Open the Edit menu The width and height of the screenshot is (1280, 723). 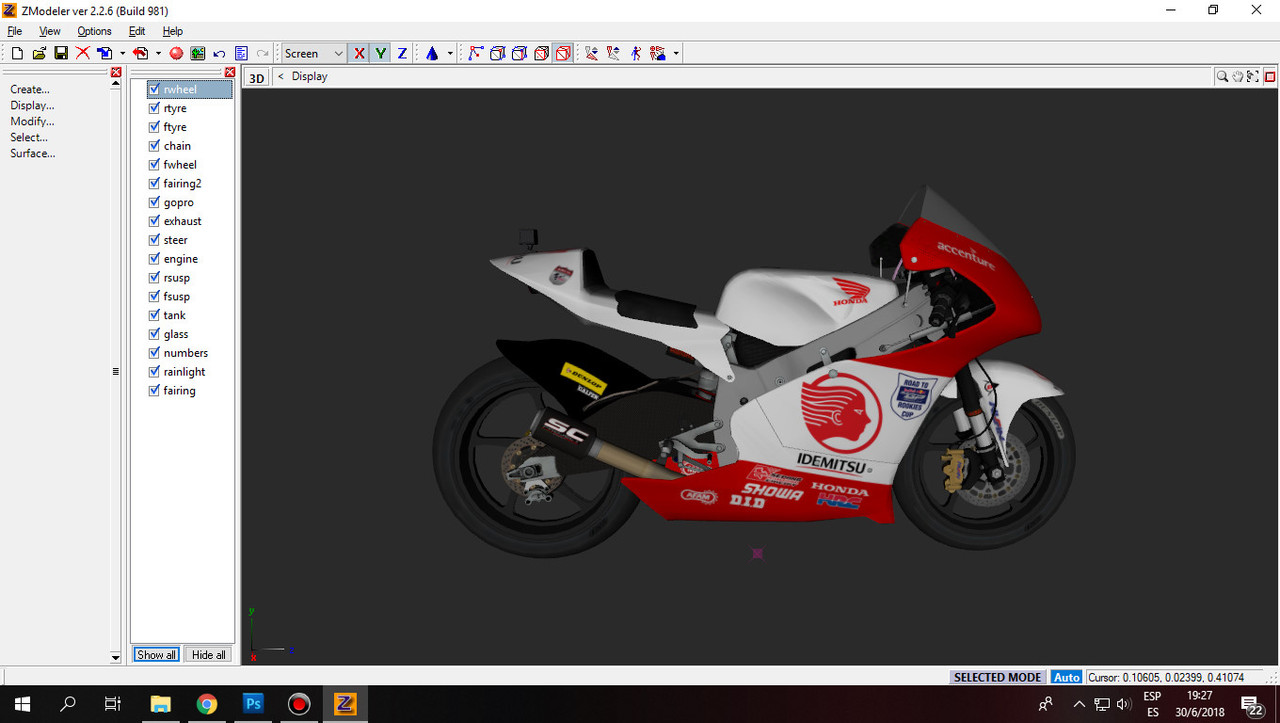(137, 31)
